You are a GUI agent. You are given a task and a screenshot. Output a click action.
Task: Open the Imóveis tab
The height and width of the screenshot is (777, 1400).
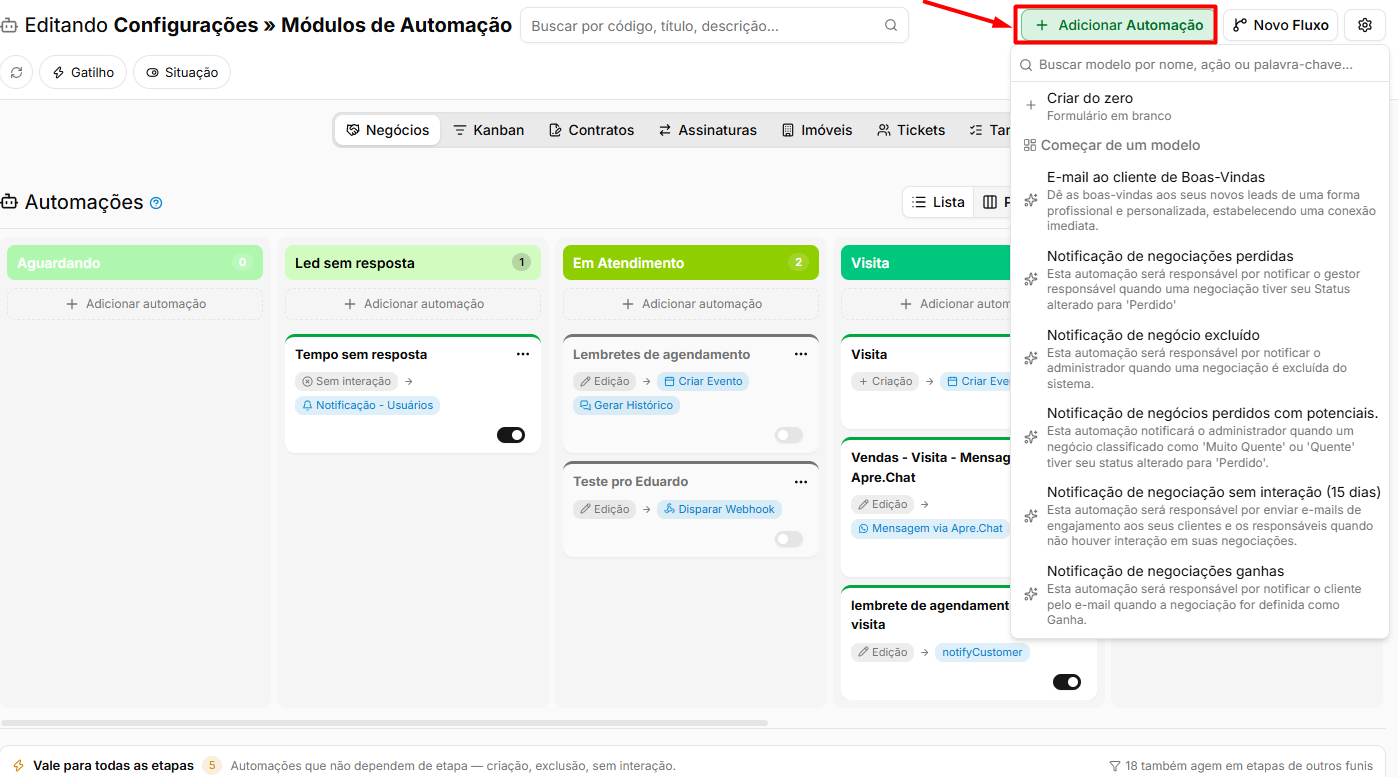[x=817, y=130]
